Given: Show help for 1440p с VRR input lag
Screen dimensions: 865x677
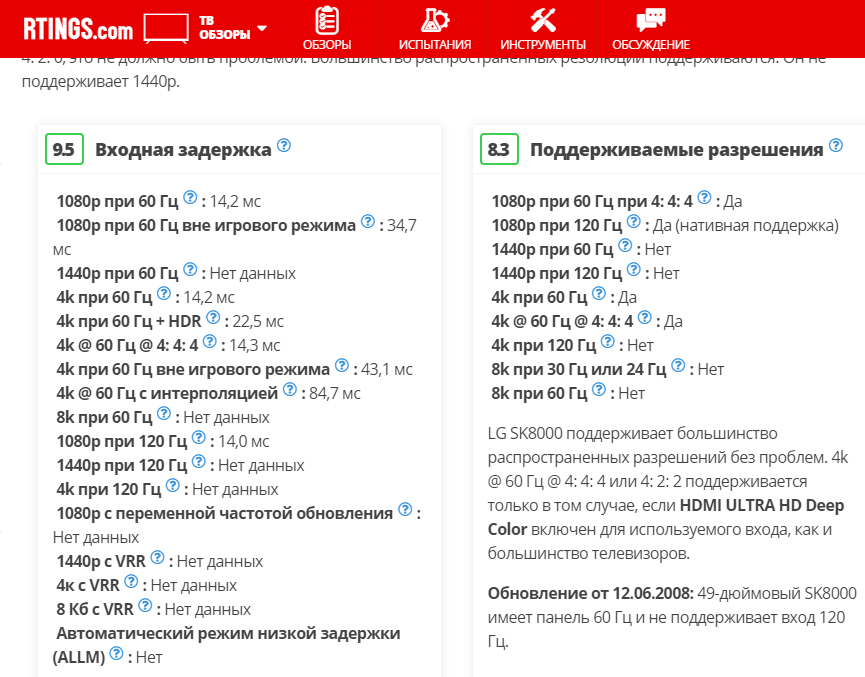Looking at the screenshot, I should [156, 558].
